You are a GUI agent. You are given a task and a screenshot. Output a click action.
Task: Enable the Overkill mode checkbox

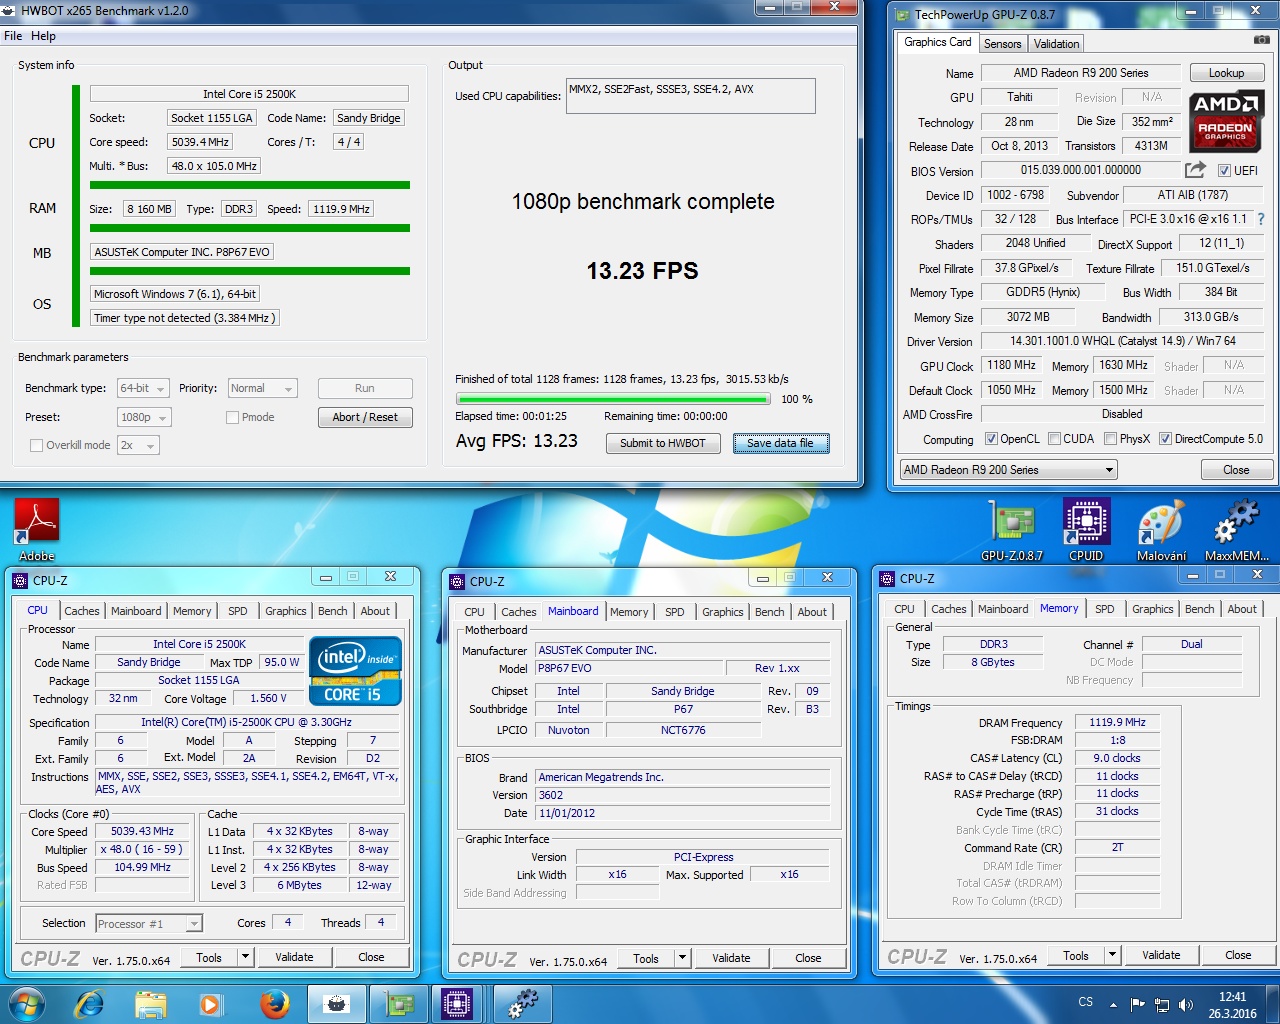pyautogui.click(x=37, y=445)
